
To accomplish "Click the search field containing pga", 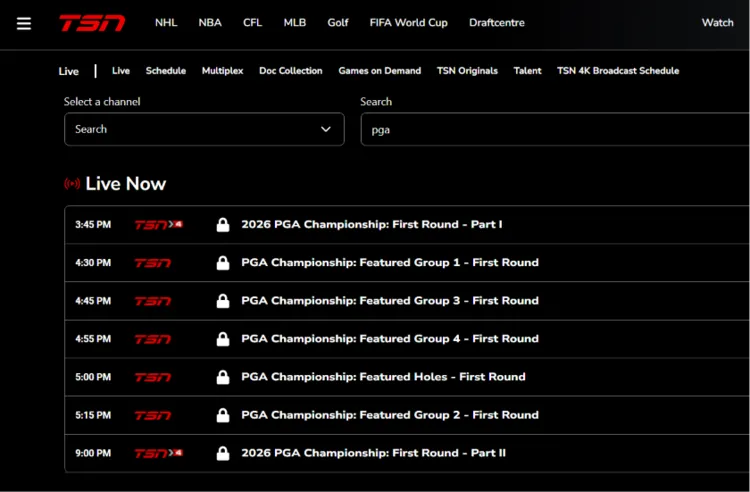I will tap(555, 129).
